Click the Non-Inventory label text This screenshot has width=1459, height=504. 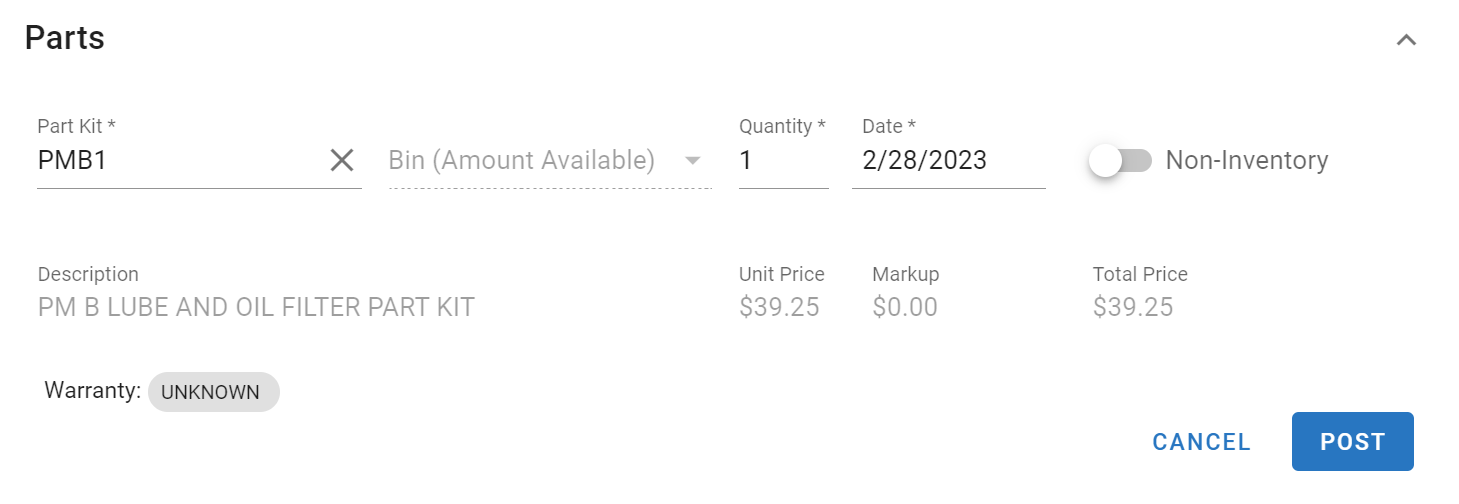(x=1246, y=160)
